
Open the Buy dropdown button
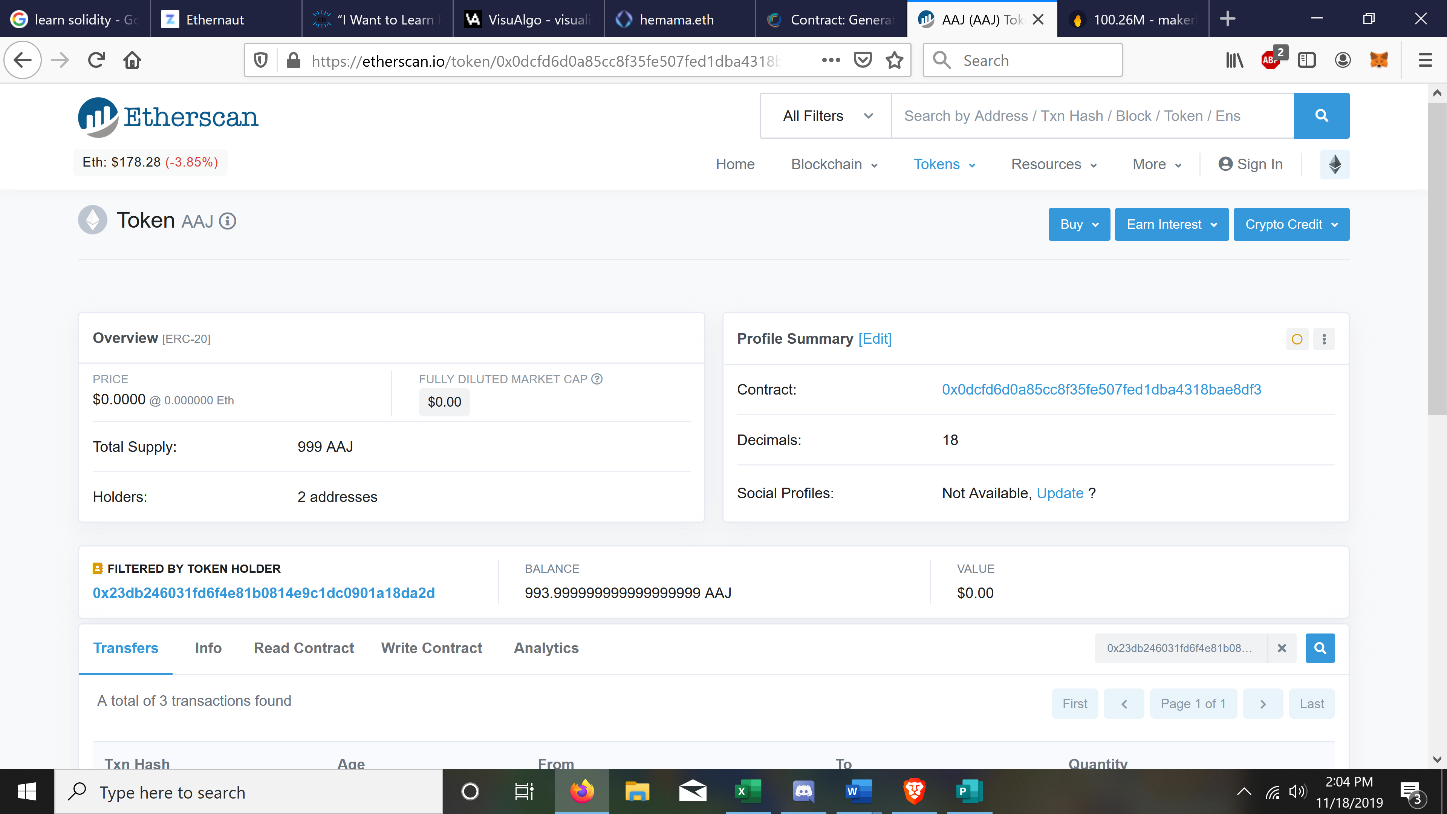[x=1079, y=224]
